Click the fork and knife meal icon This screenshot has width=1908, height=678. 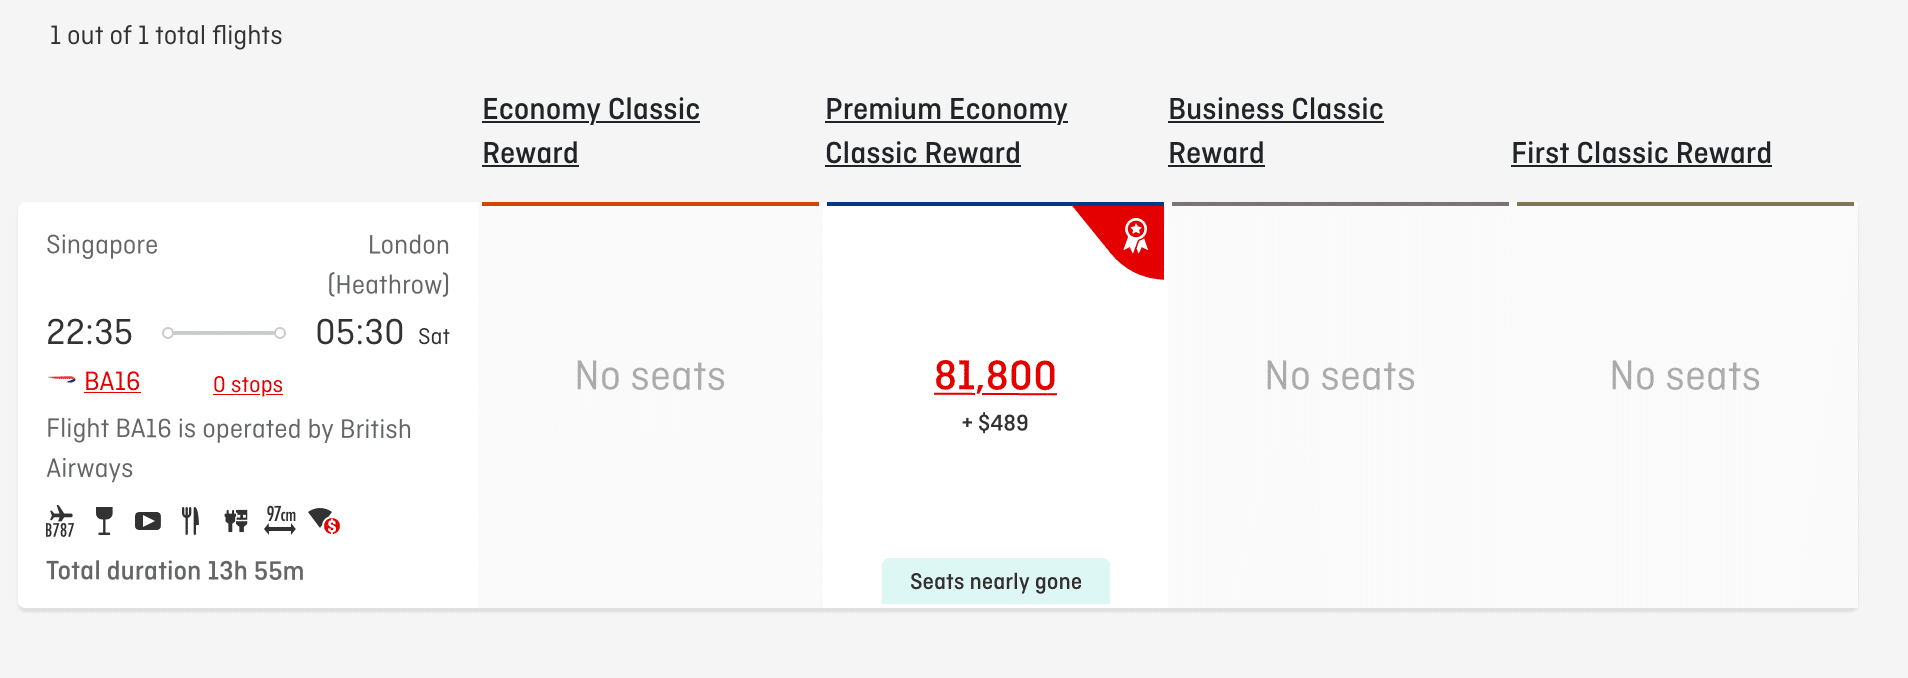click(191, 521)
